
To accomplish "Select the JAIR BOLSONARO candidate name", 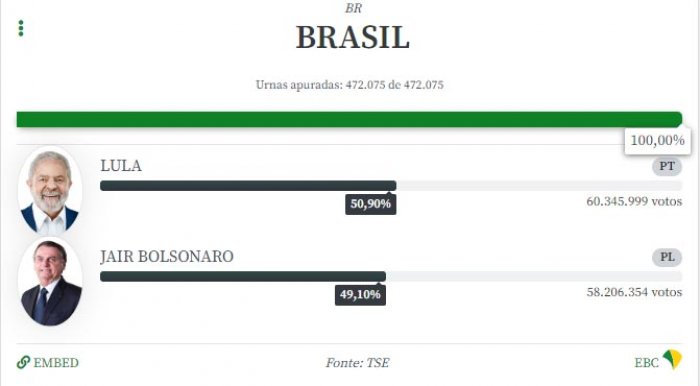I will [167, 257].
